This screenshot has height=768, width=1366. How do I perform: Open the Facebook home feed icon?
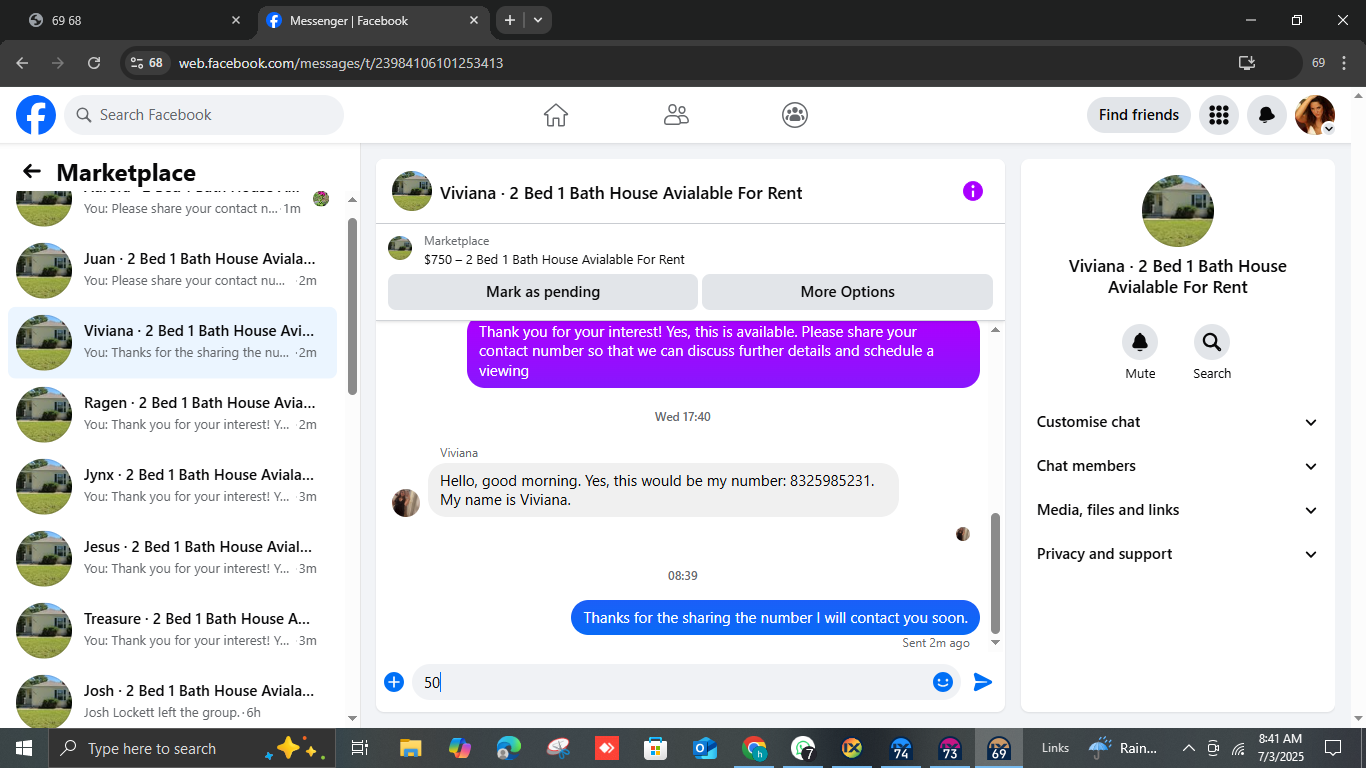pyautogui.click(x=556, y=115)
